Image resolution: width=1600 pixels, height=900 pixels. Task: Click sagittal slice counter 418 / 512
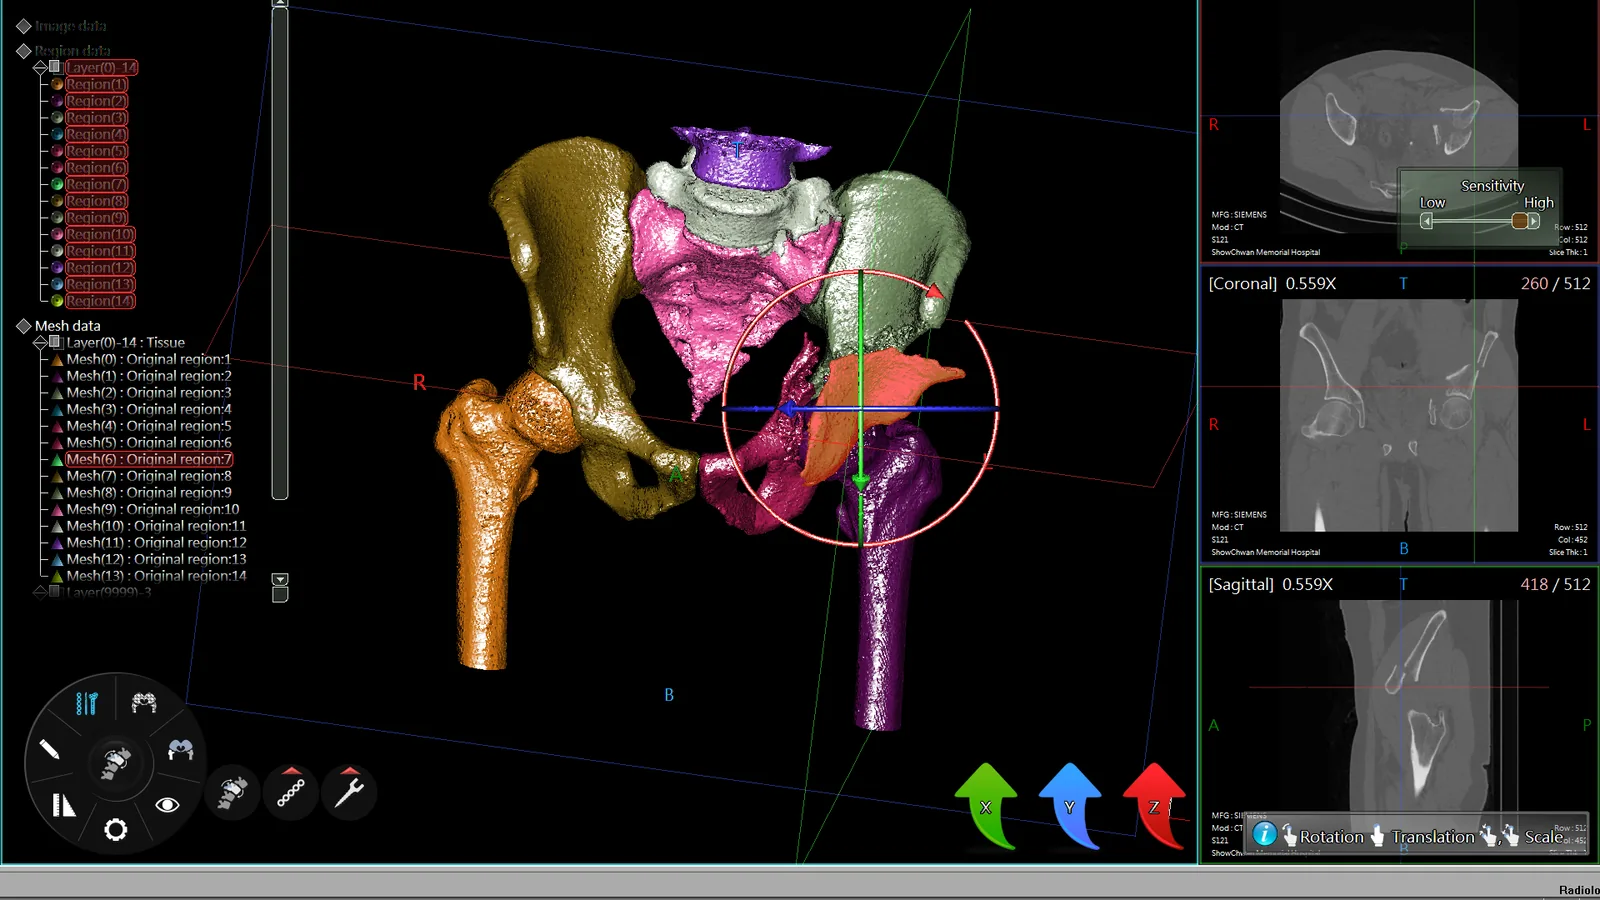1555,584
